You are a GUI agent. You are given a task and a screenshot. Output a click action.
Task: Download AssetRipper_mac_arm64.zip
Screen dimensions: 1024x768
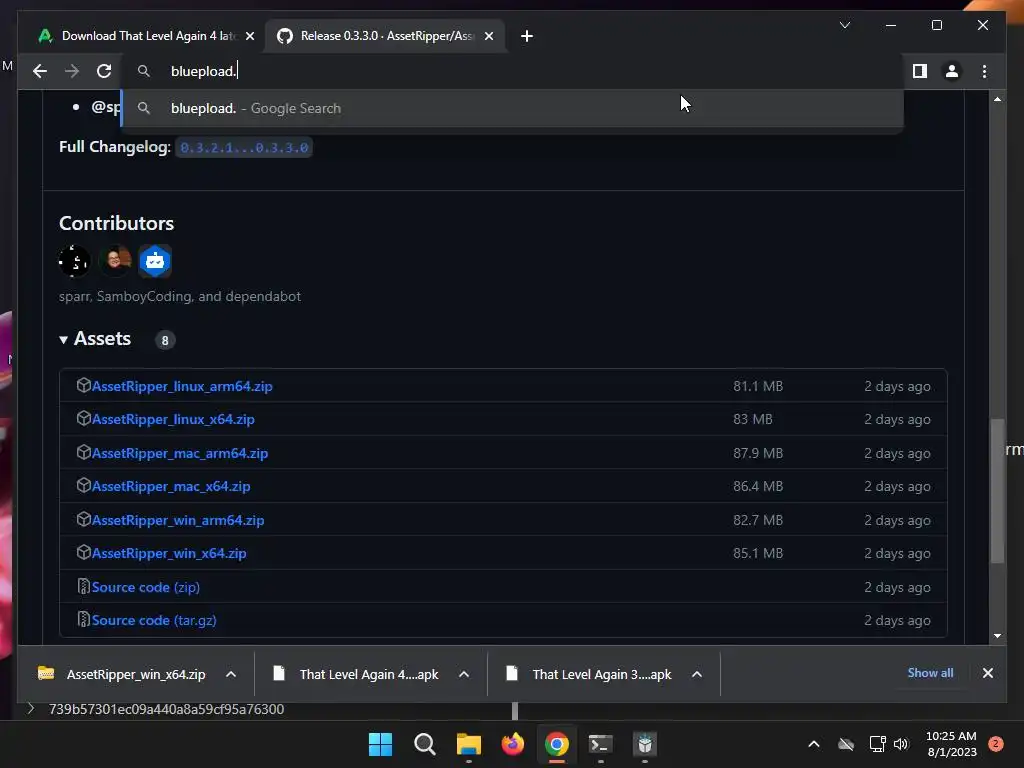point(180,453)
